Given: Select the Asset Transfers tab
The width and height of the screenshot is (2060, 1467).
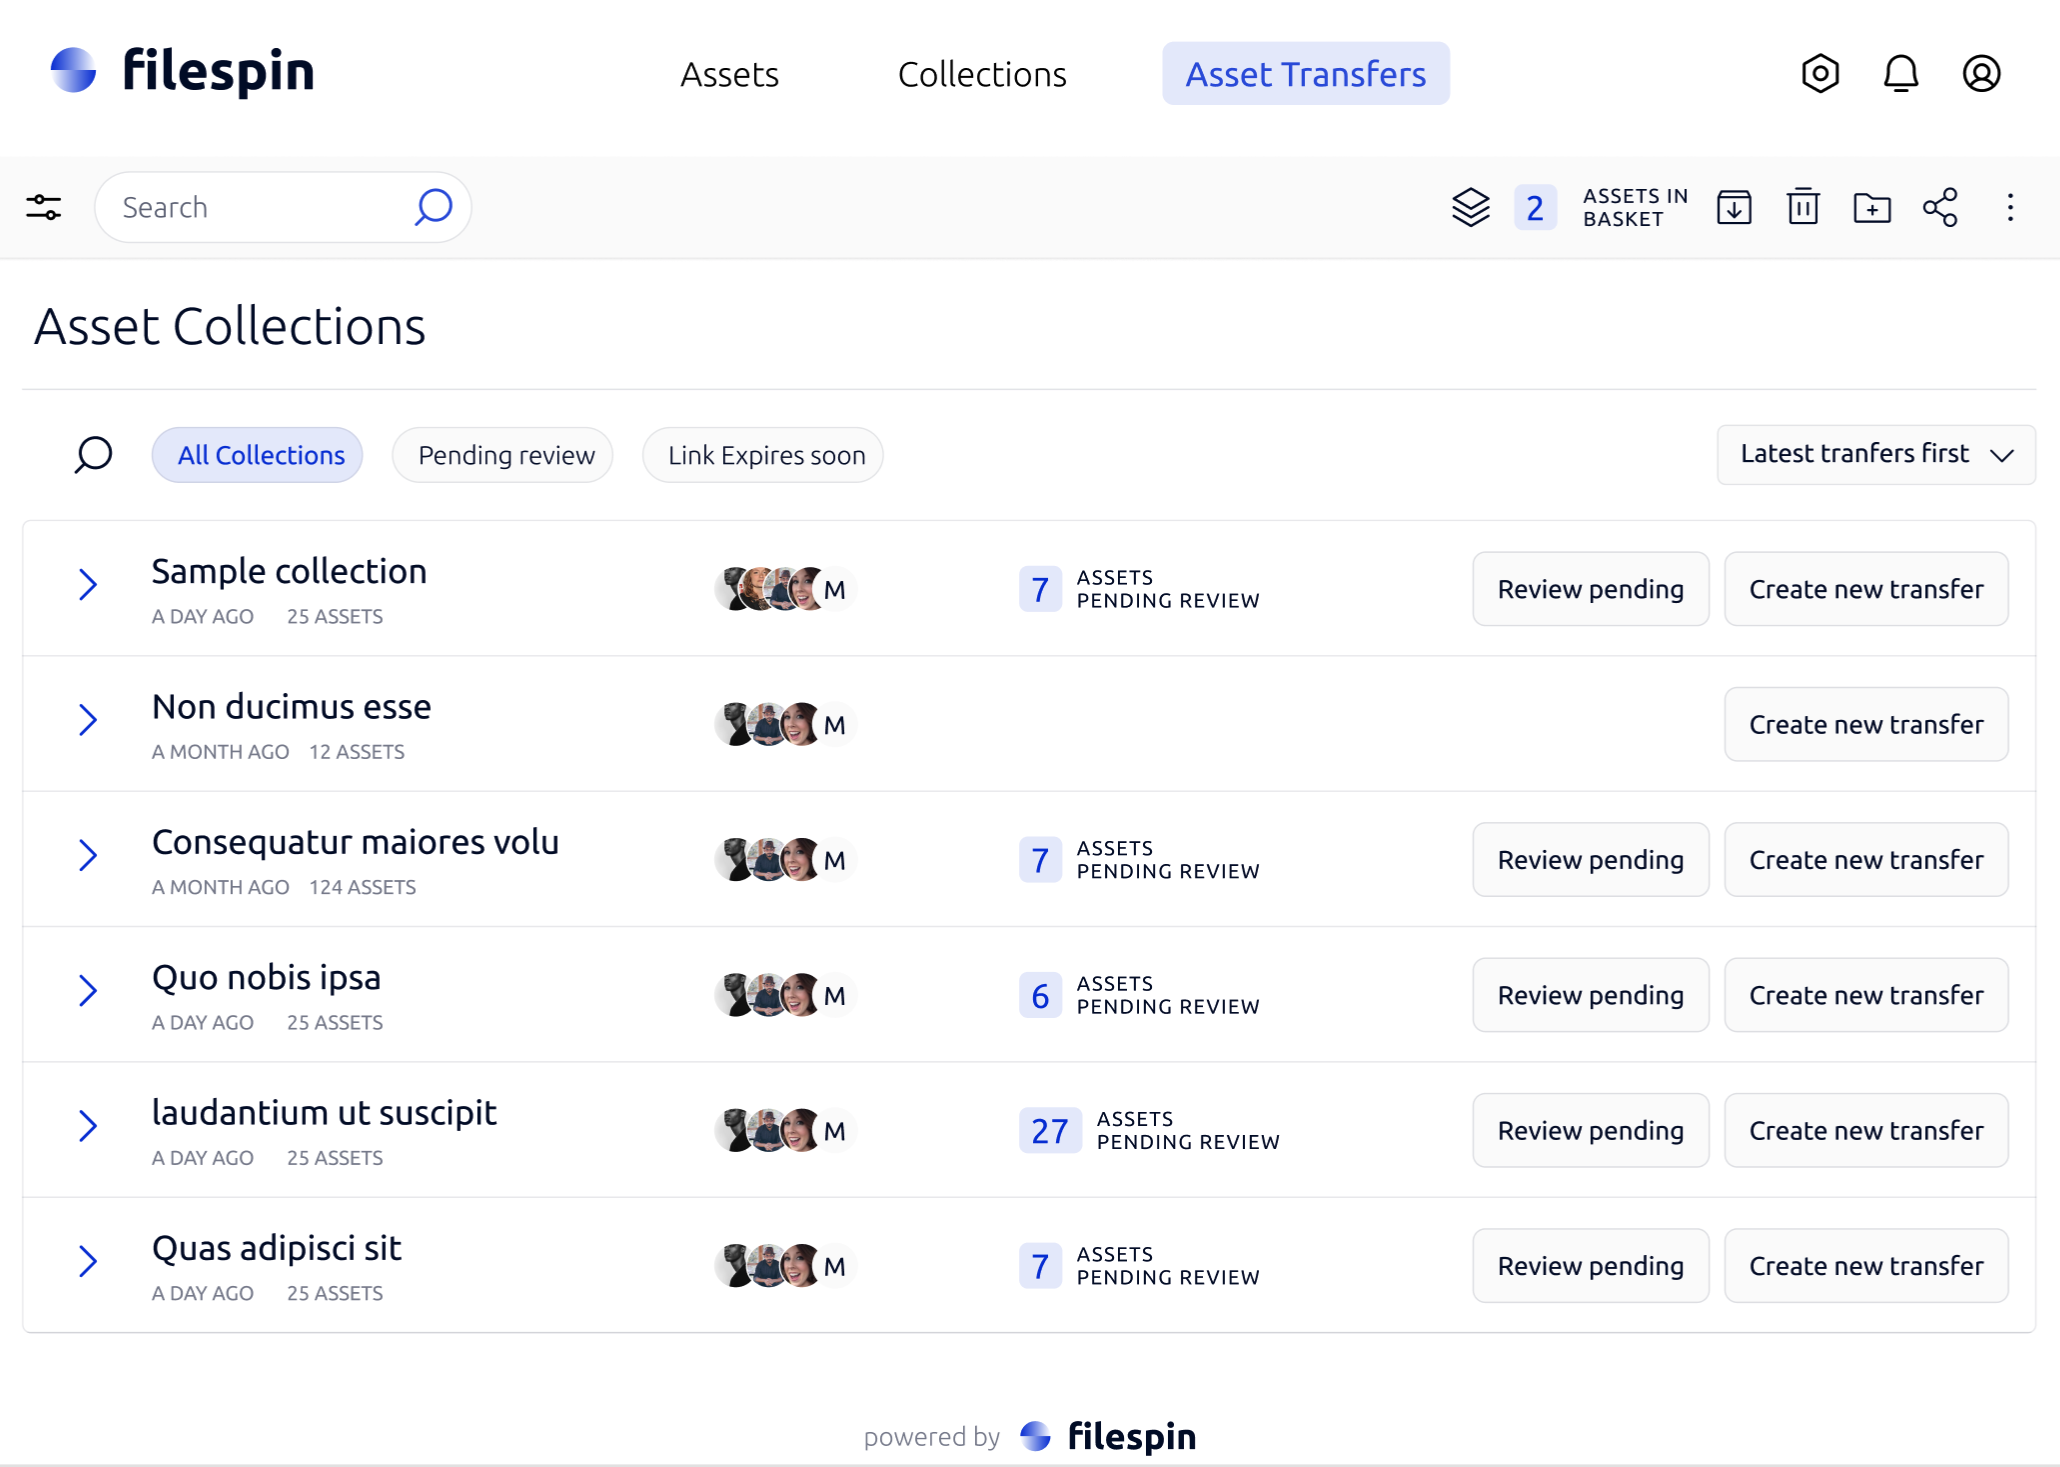Looking at the screenshot, I should [1306, 74].
